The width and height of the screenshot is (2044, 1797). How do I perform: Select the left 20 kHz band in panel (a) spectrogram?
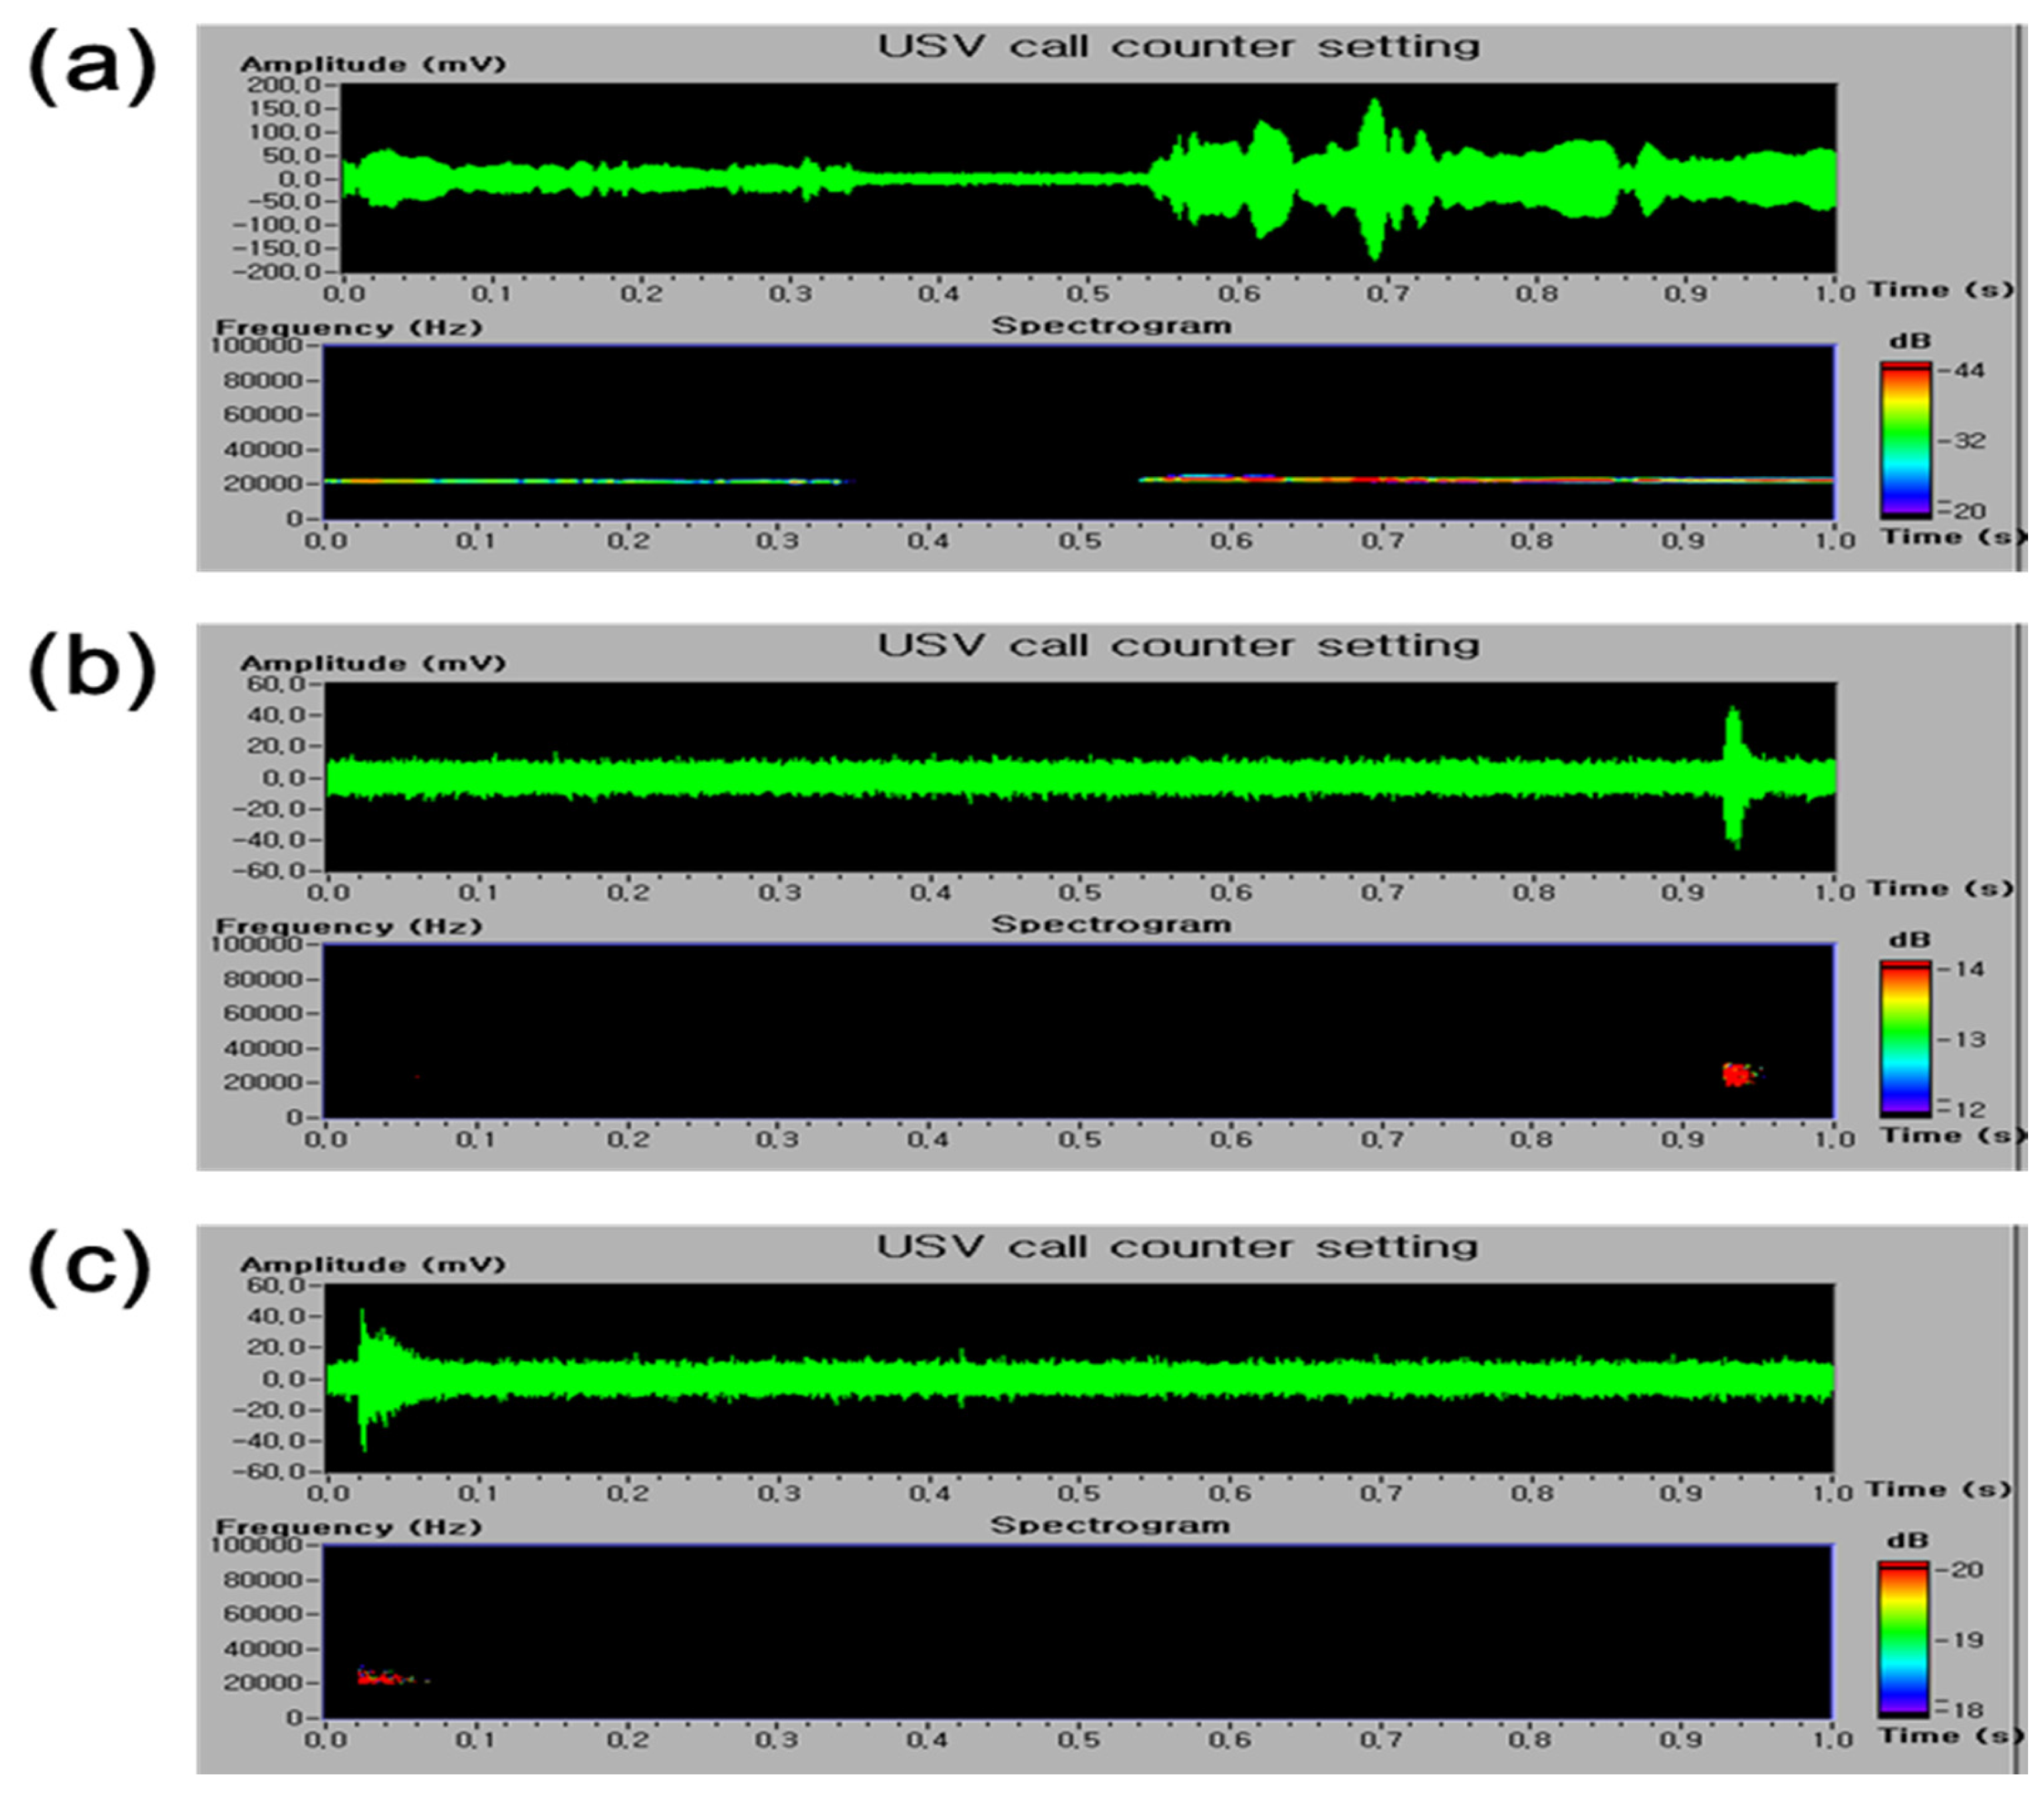coord(588,481)
